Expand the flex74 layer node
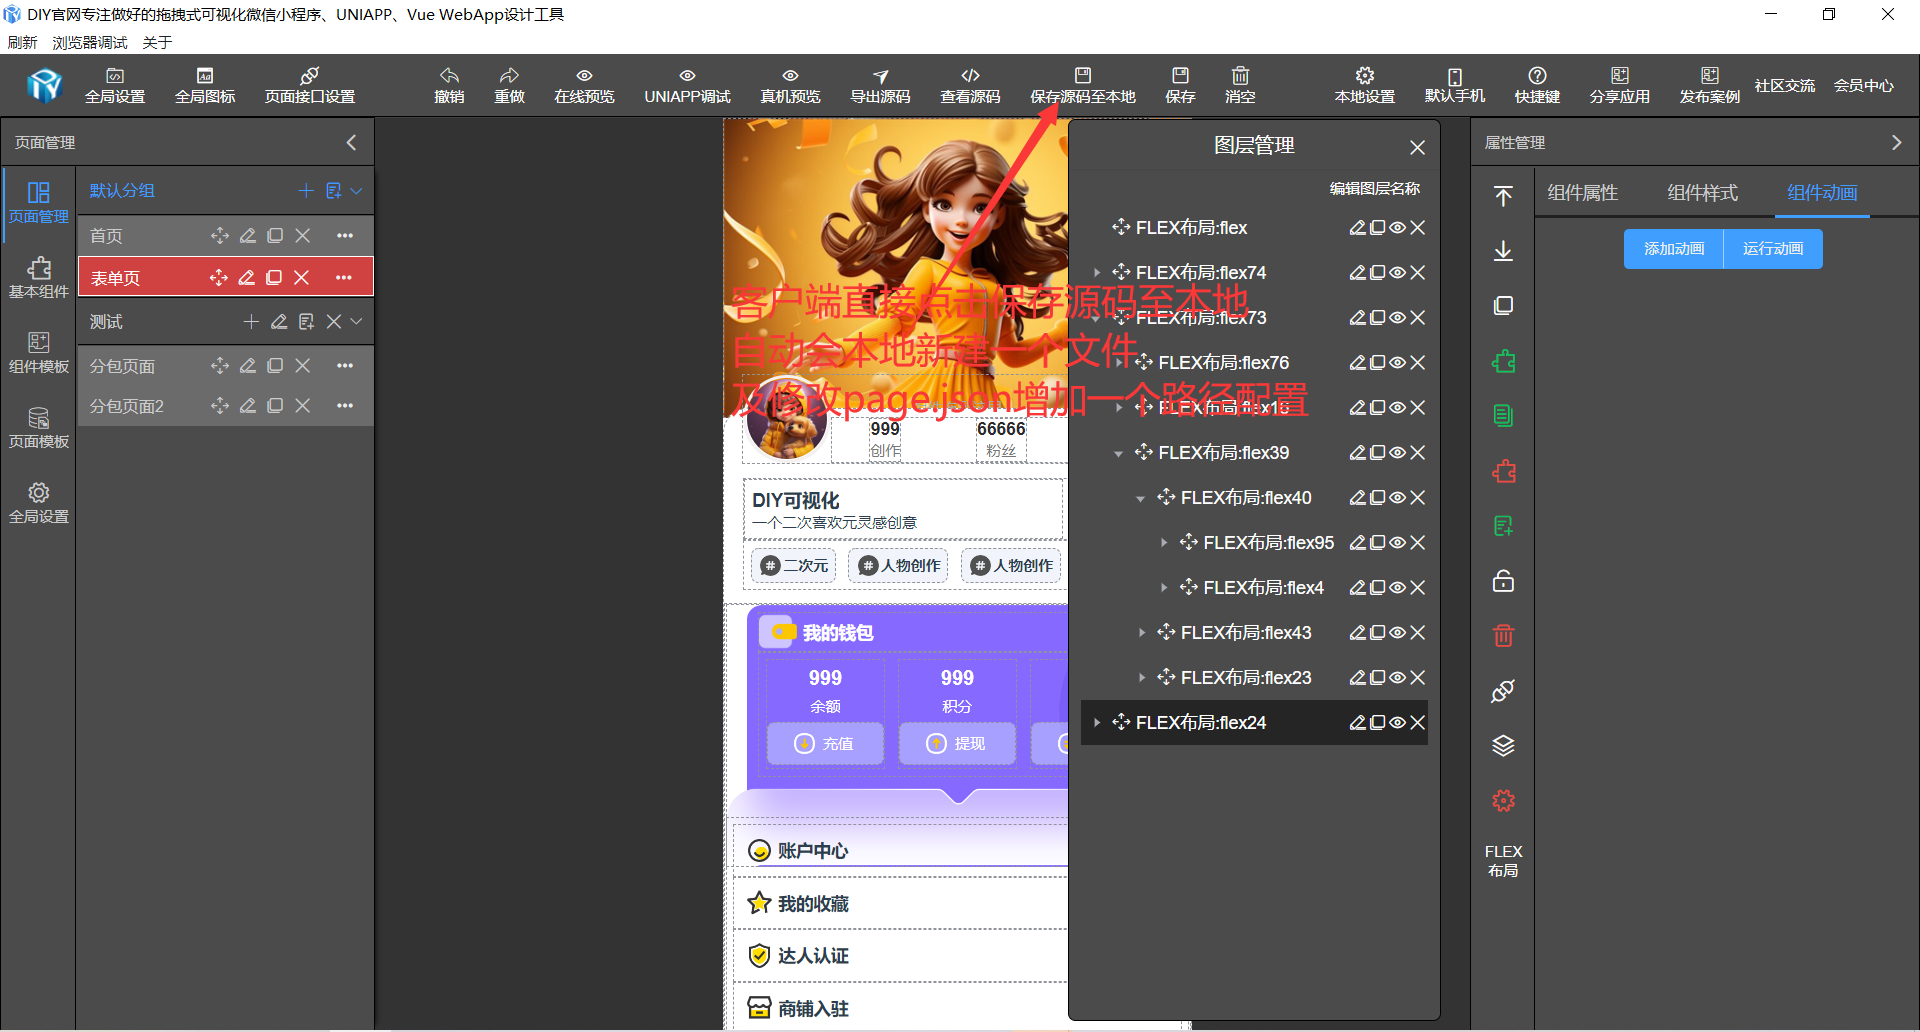The height and width of the screenshot is (1032, 1920). click(x=1097, y=272)
